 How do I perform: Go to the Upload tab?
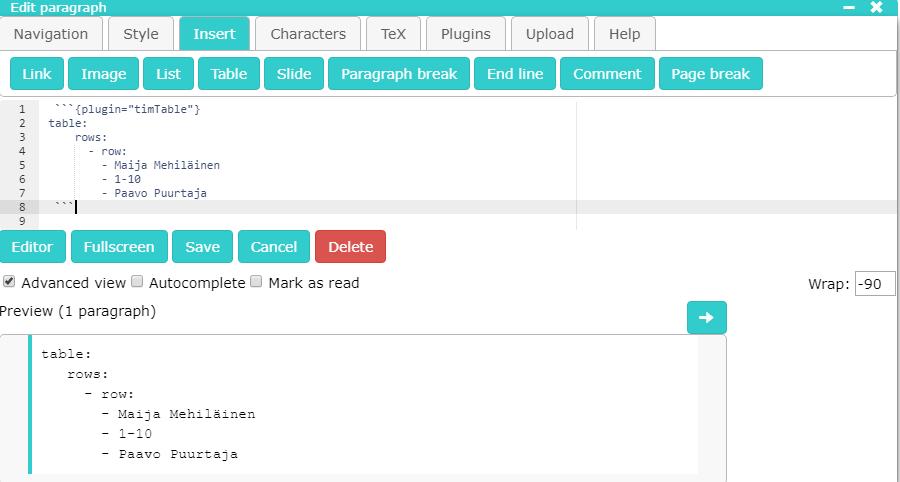point(550,34)
